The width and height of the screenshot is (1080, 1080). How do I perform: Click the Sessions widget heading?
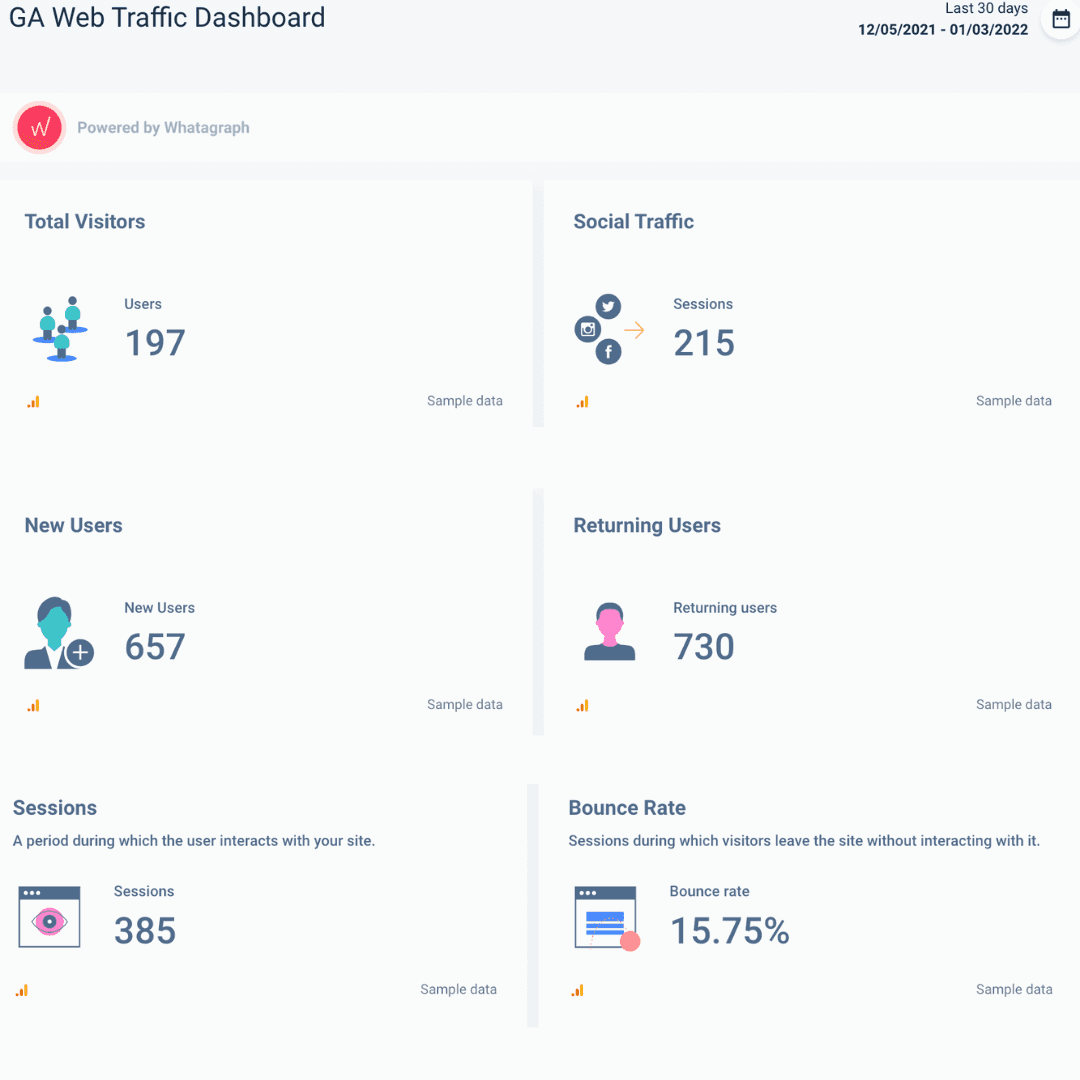pyautogui.click(x=54, y=807)
